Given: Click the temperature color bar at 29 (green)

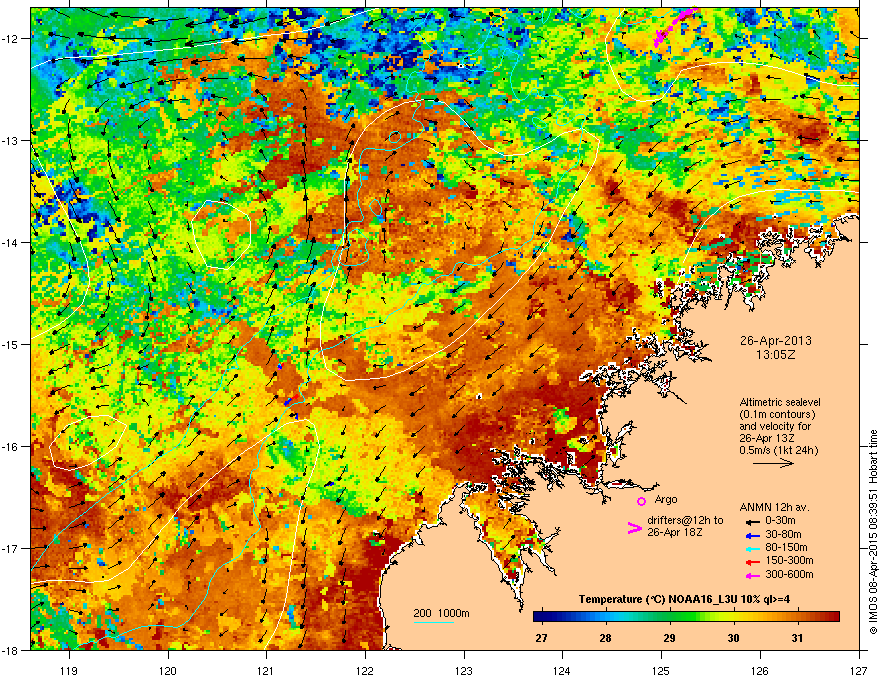Looking at the screenshot, I should (669, 617).
